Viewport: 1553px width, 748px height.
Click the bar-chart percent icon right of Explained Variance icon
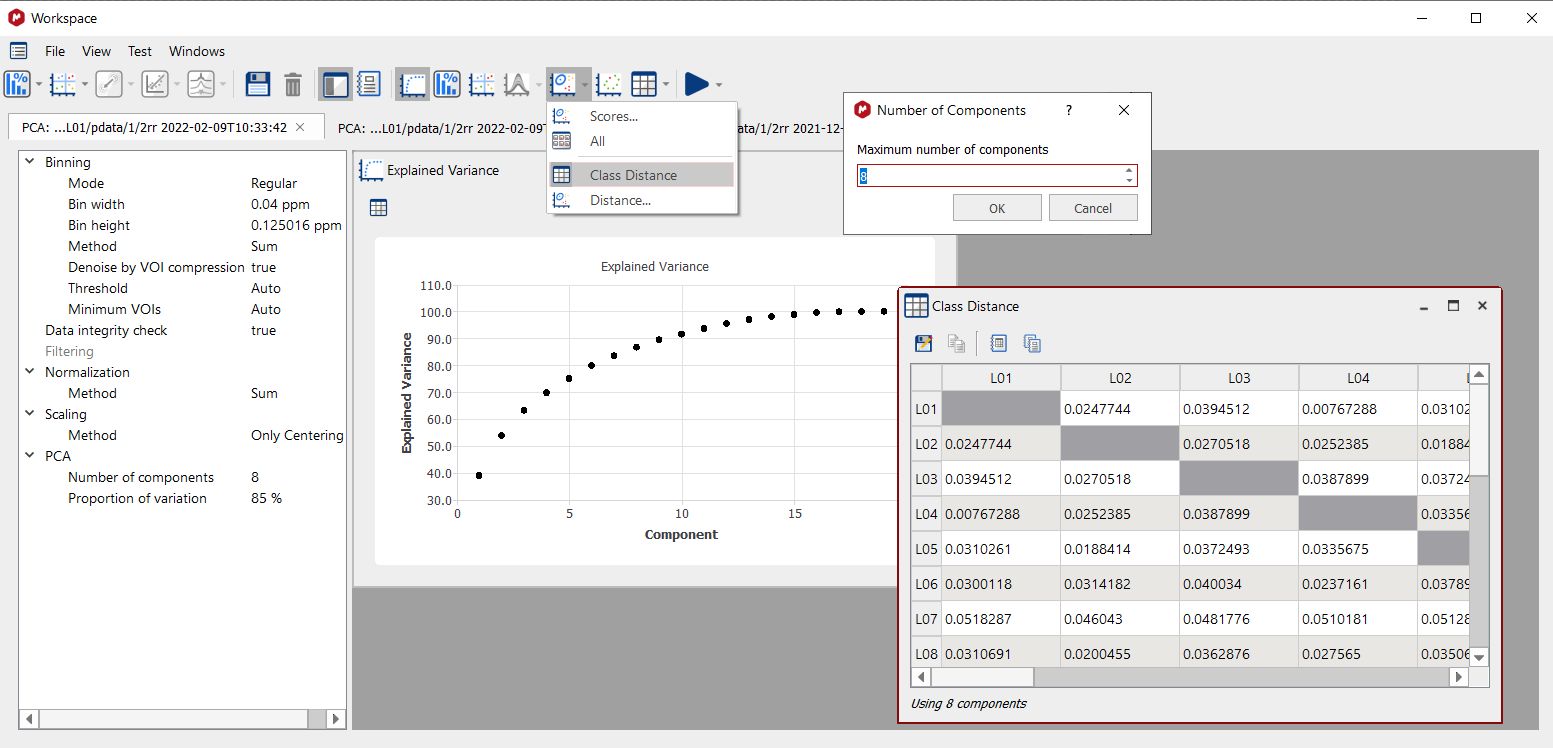447,84
